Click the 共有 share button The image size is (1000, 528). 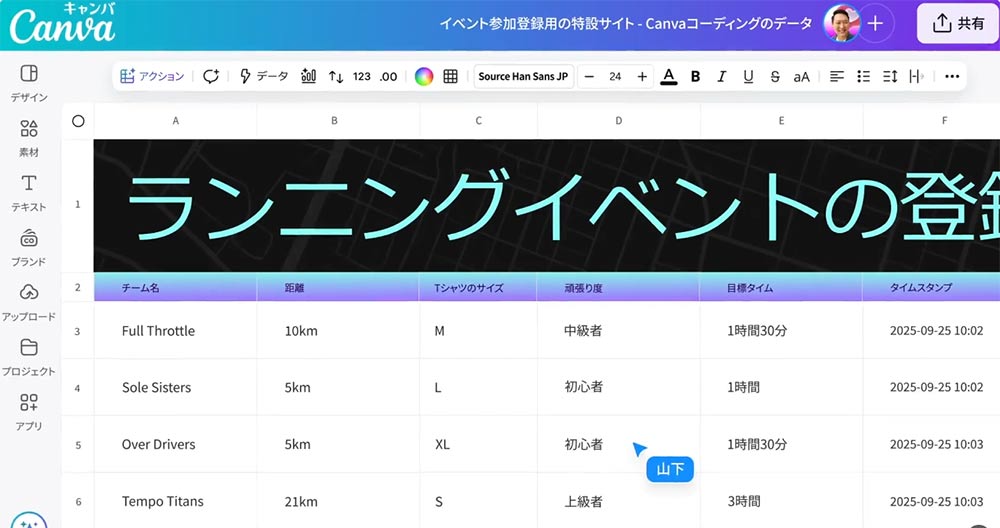click(x=957, y=24)
